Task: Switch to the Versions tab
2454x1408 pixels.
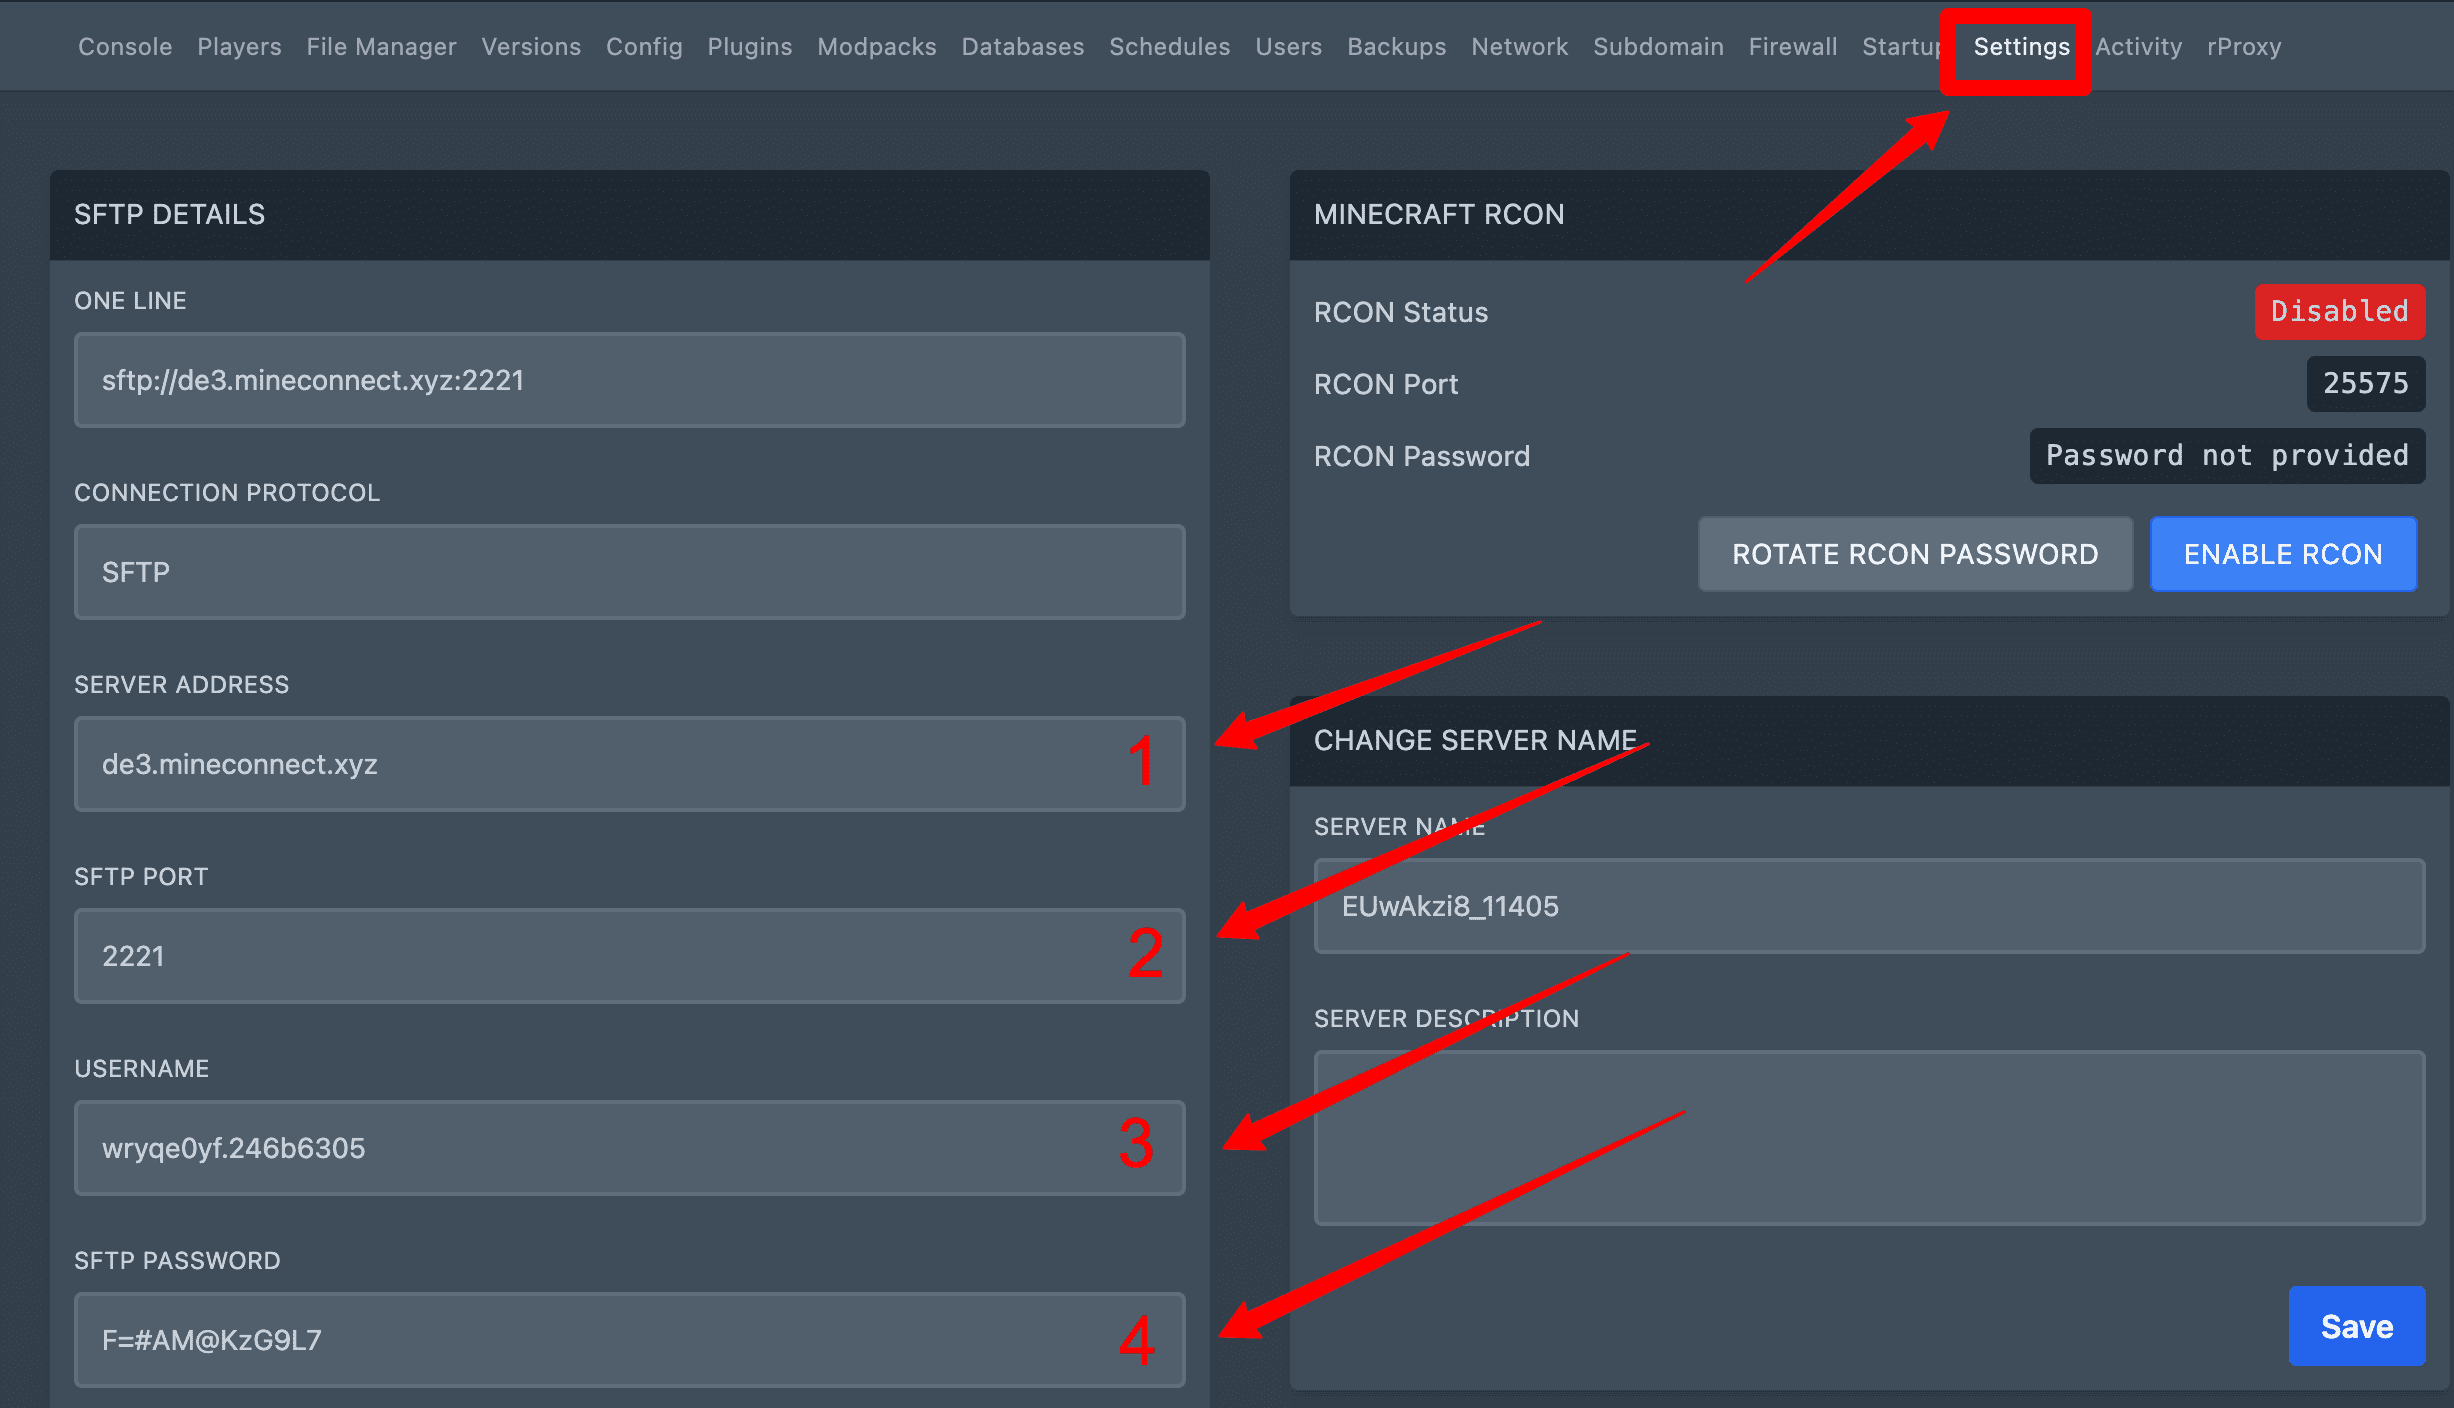Action: pyautogui.click(x=531, y=47)
